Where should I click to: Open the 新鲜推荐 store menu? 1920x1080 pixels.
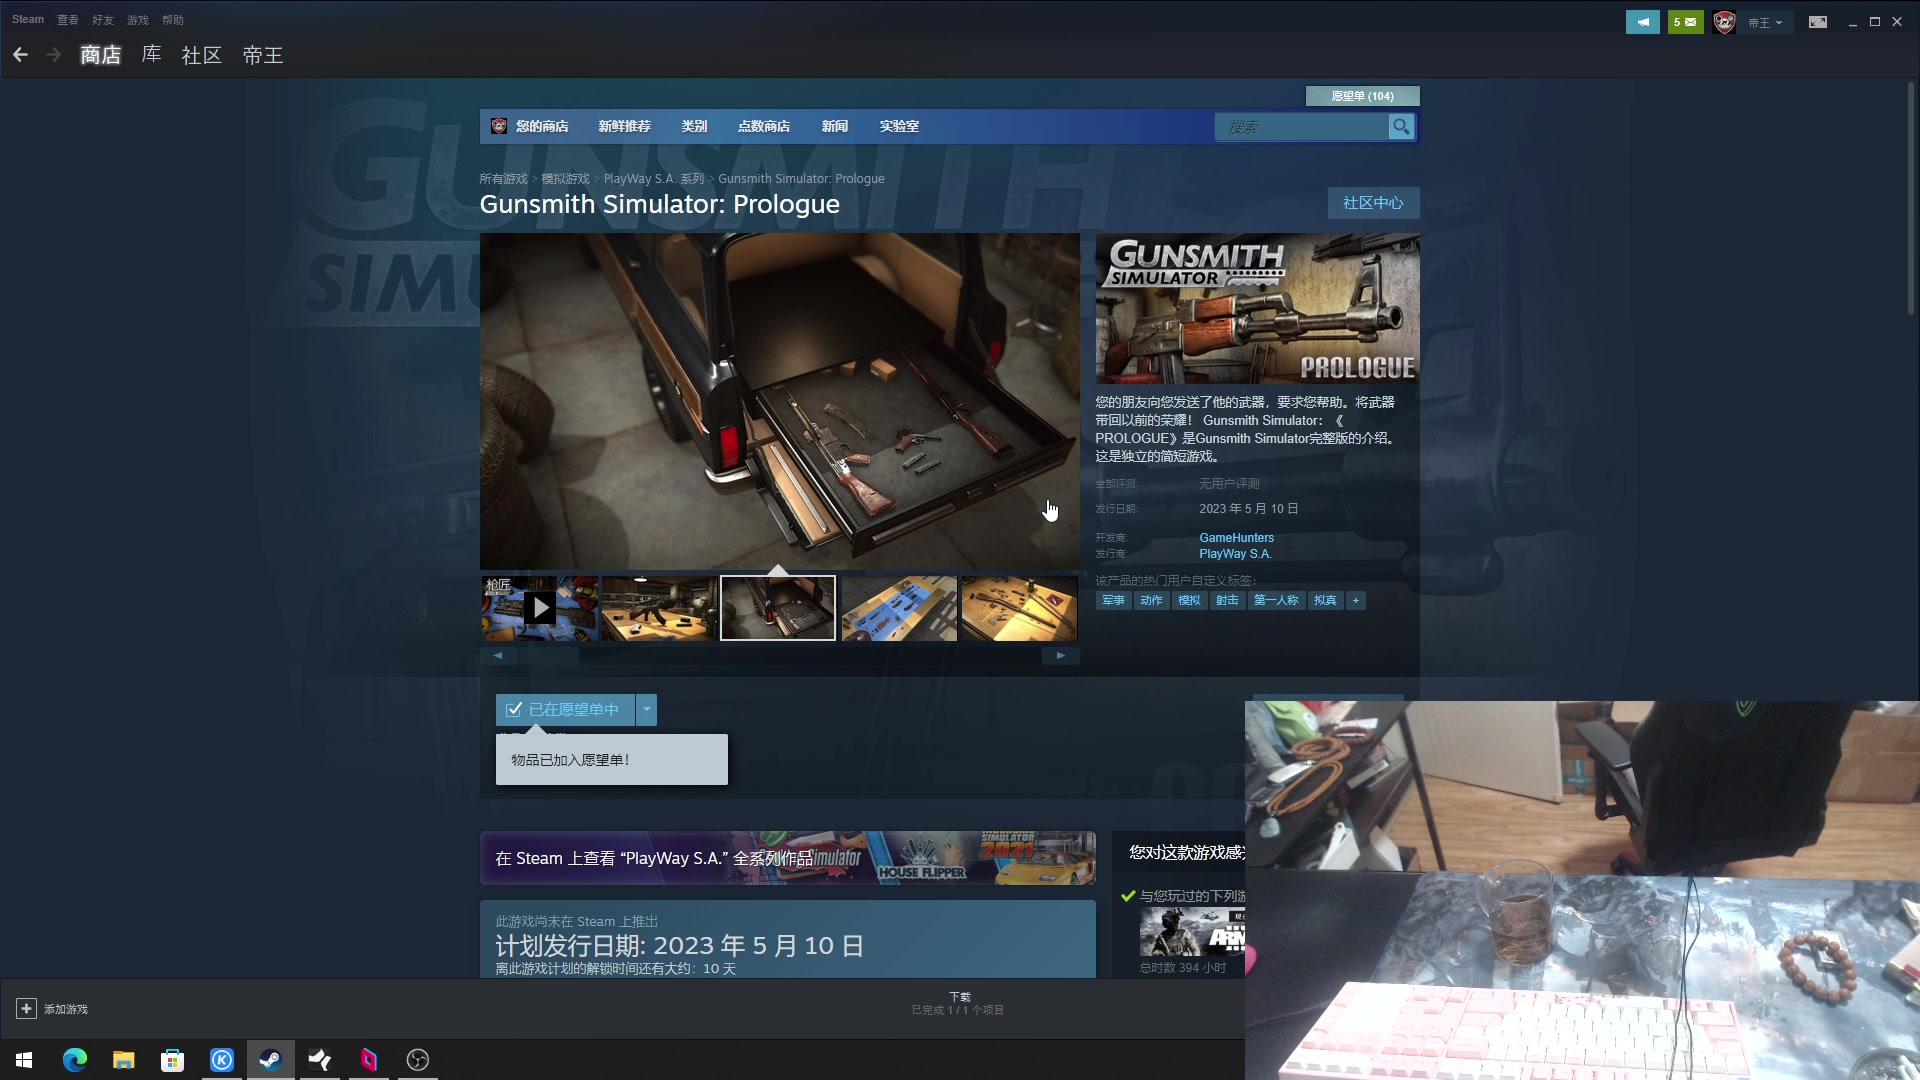click(624, 126)
